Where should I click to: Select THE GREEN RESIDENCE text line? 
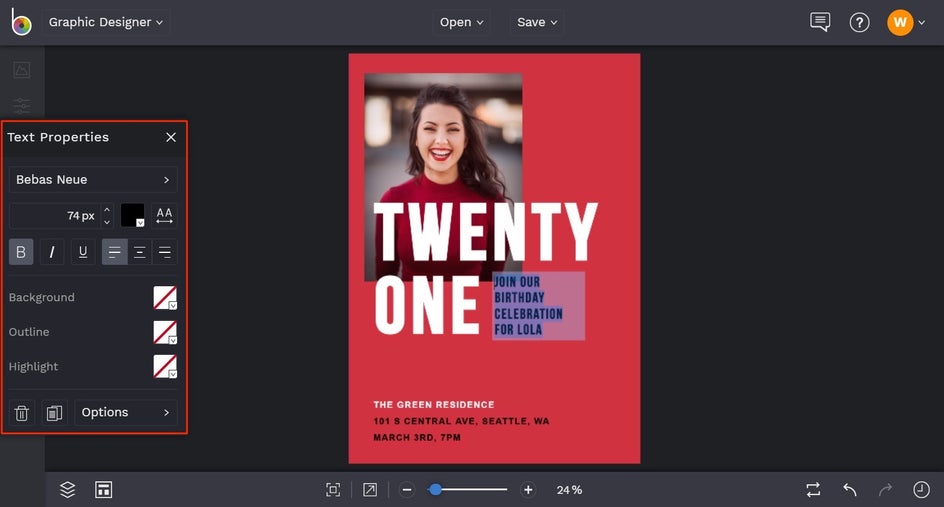433,405
